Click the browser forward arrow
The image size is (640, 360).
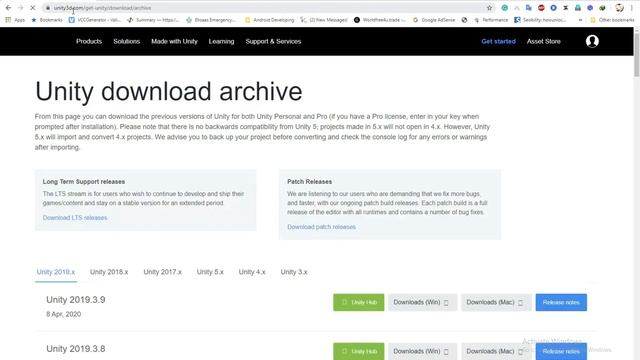20,8
